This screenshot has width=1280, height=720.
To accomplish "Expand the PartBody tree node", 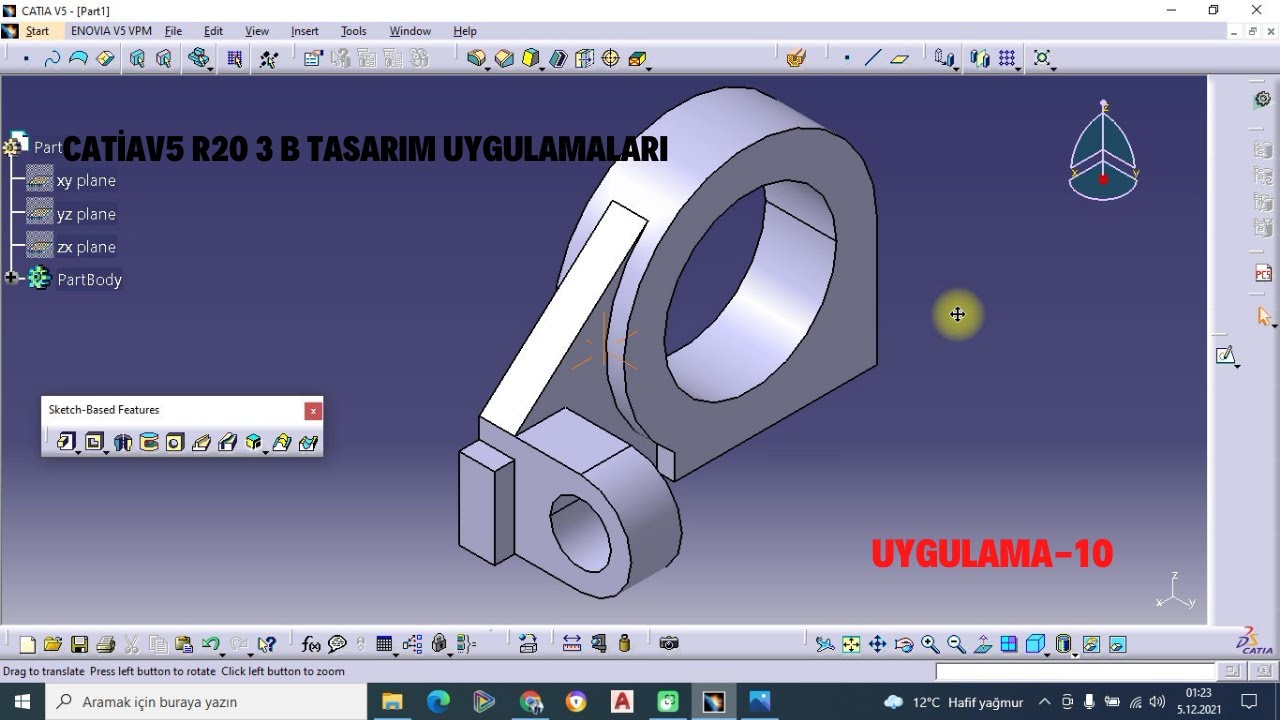I will pyautogui.click(x=12, y=279).
